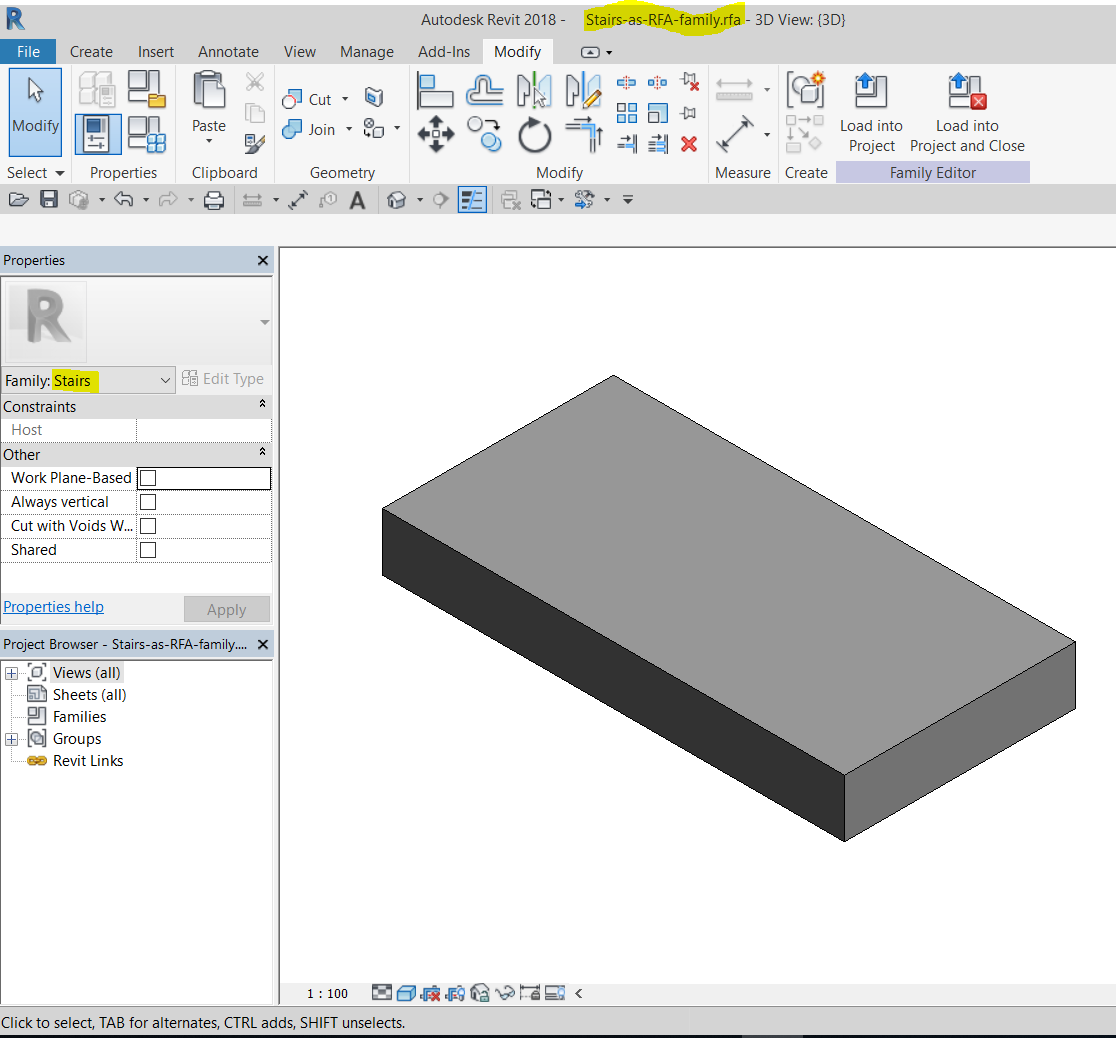Image resolution: width=1116 pixels, height=1038 pixels.
Task: Click the Default 3D View house icon
Action: click(x=396, y=200)
